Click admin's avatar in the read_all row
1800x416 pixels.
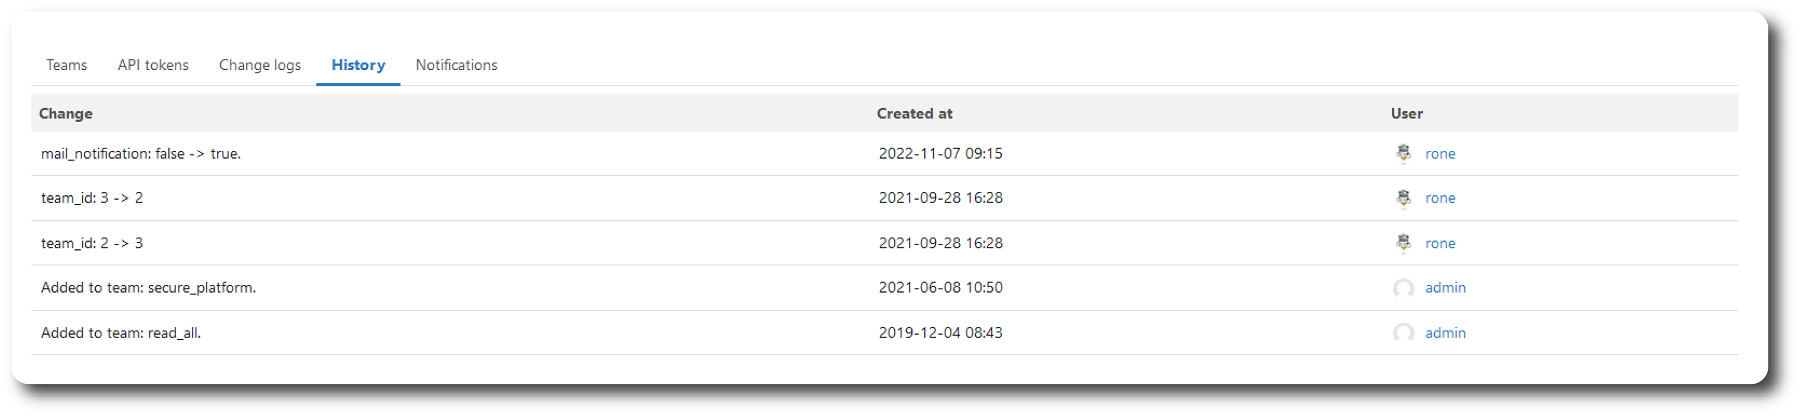[1403, 333]
